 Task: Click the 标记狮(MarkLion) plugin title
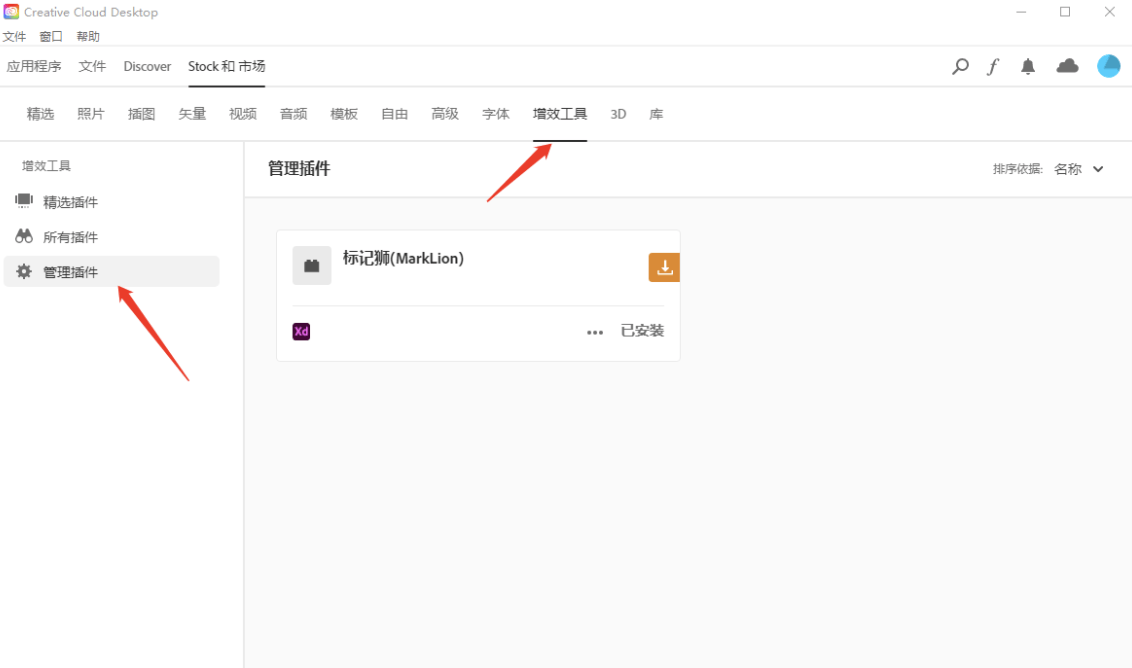403,258
